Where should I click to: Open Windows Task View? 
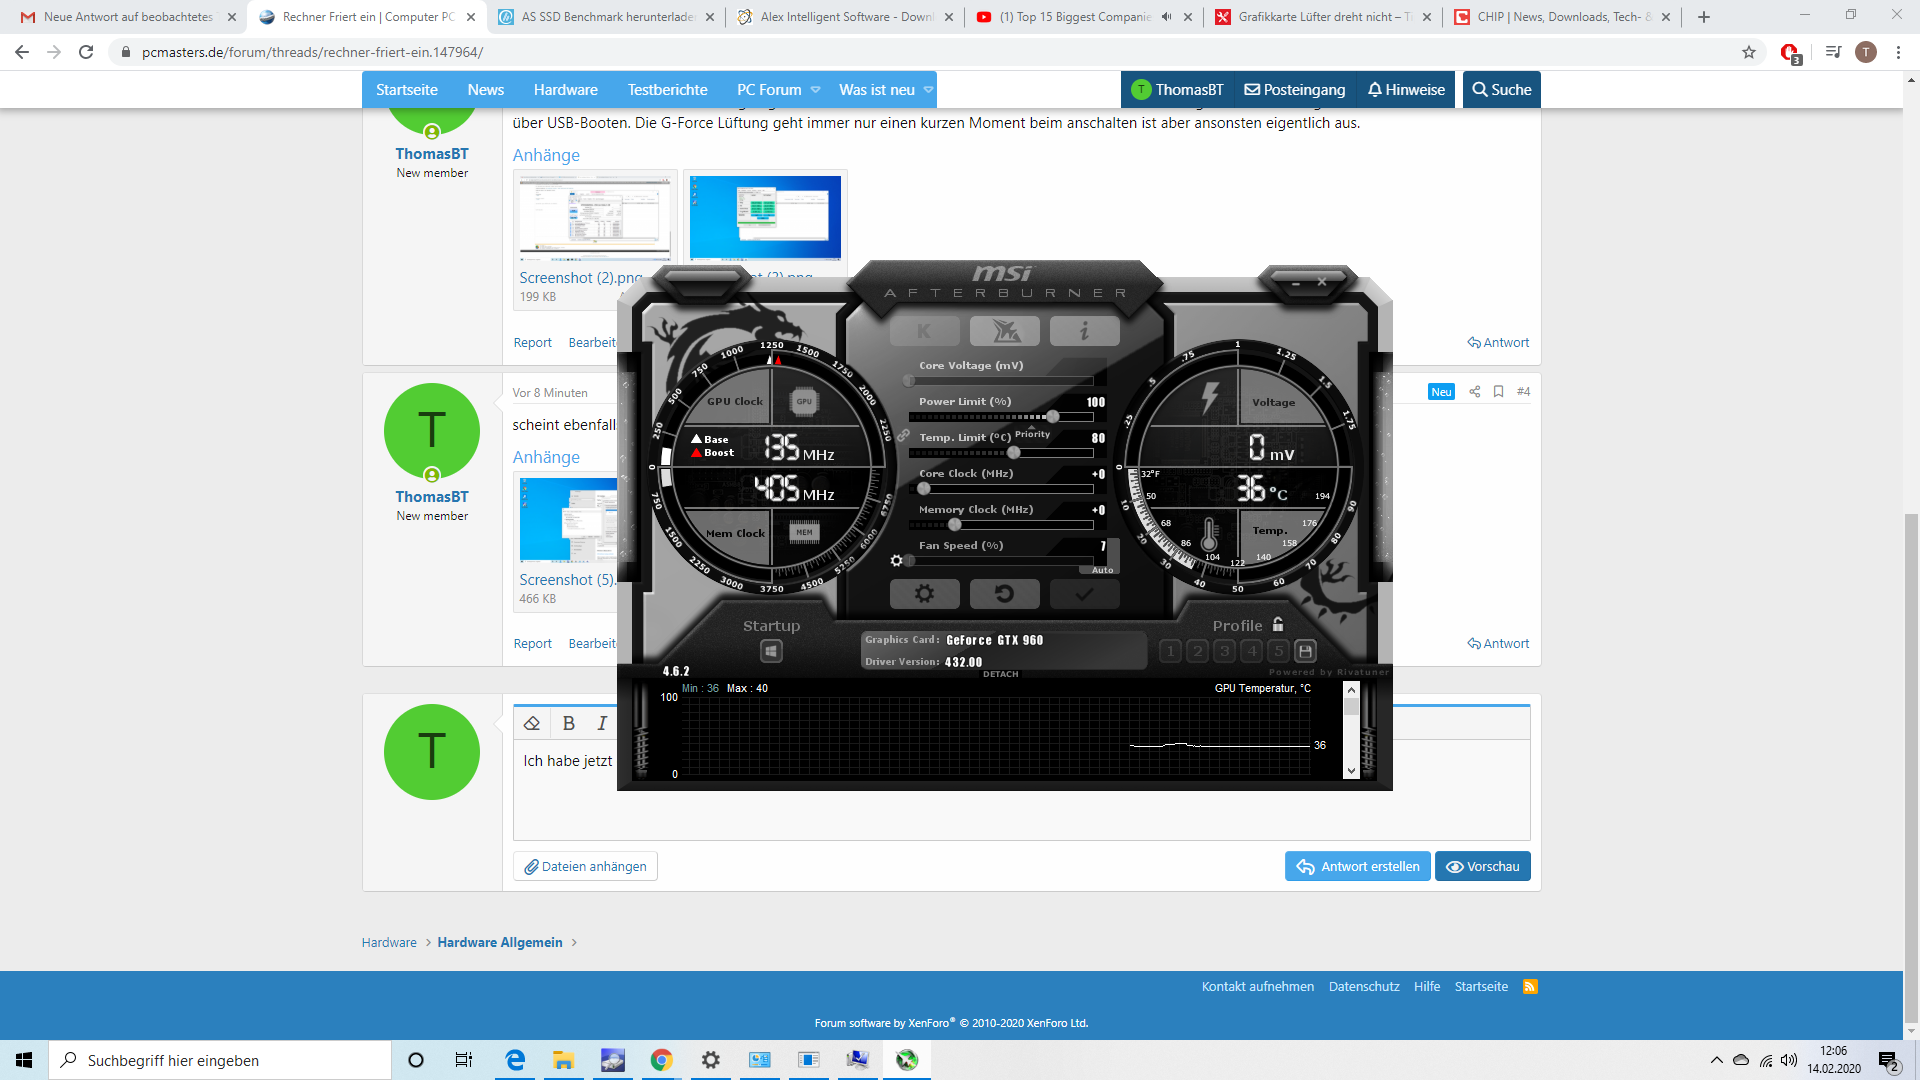(463, 1060)
